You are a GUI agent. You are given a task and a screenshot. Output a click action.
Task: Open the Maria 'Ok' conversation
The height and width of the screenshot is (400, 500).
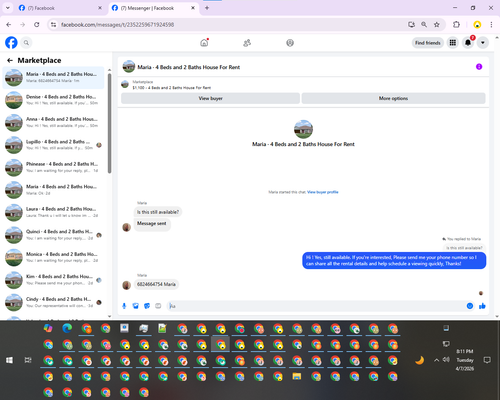point(53,190)
